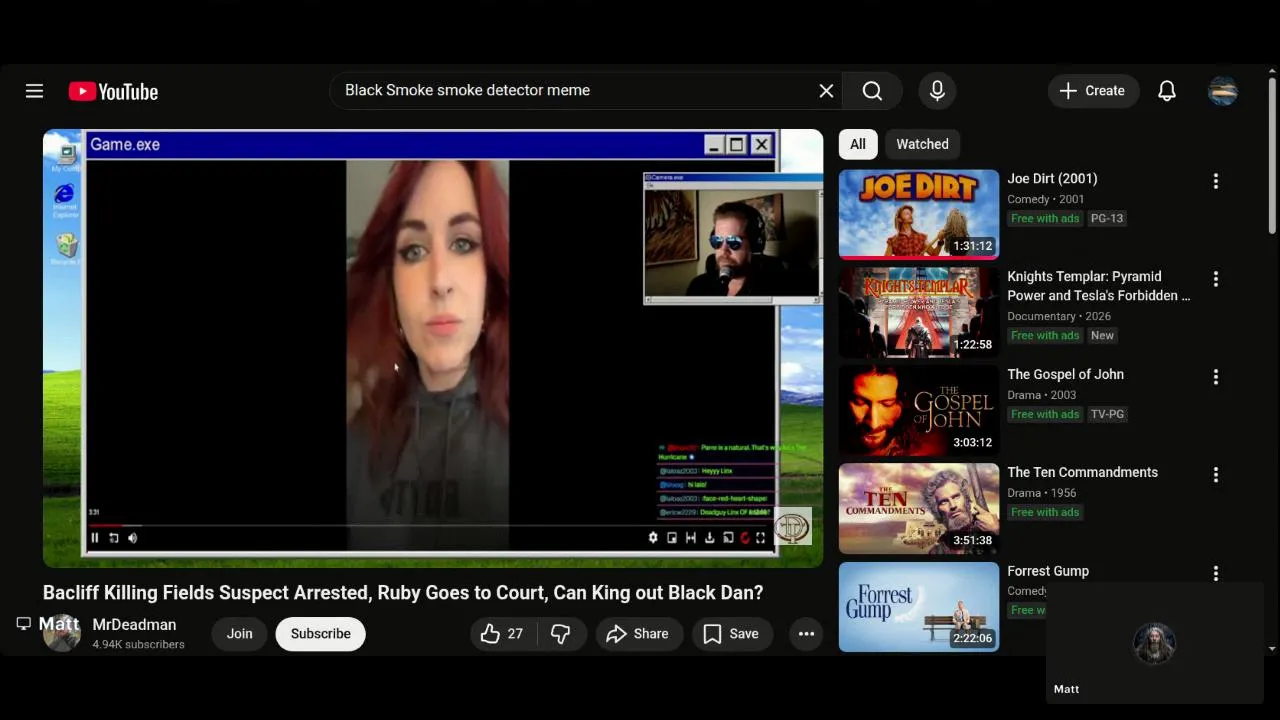
Task: Click the cast icon in the player
Action: (727, 538)
